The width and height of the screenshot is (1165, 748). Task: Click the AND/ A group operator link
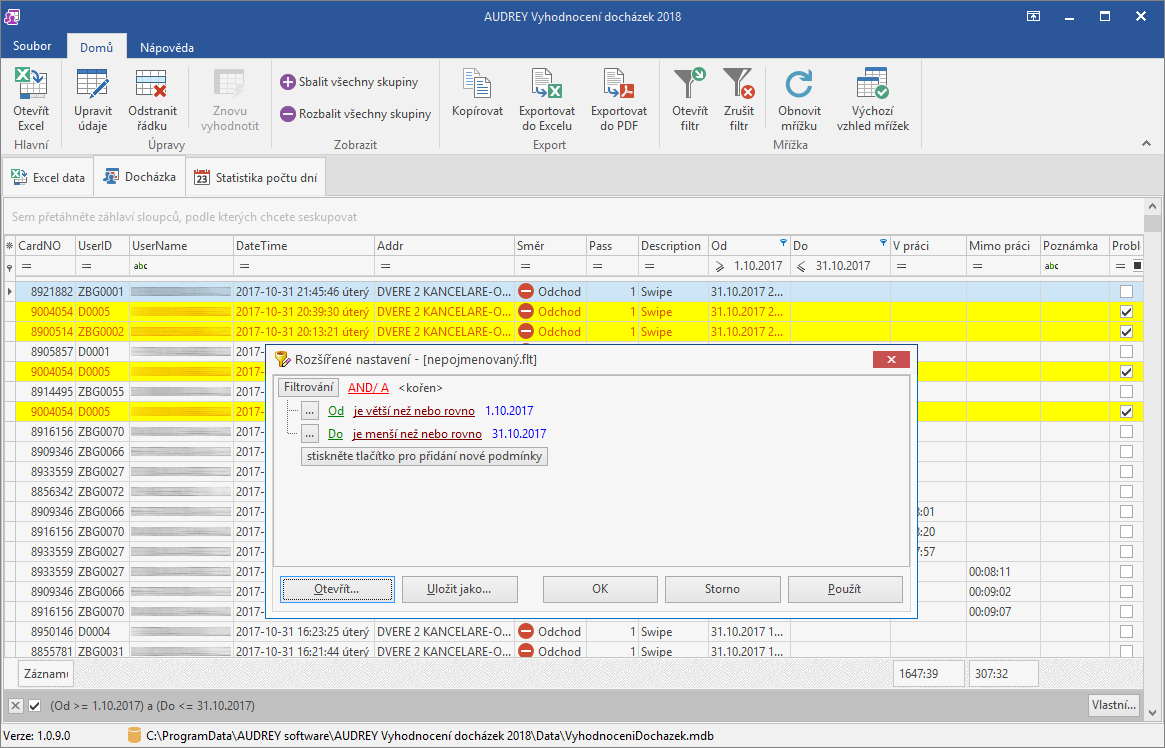[369, 388]
